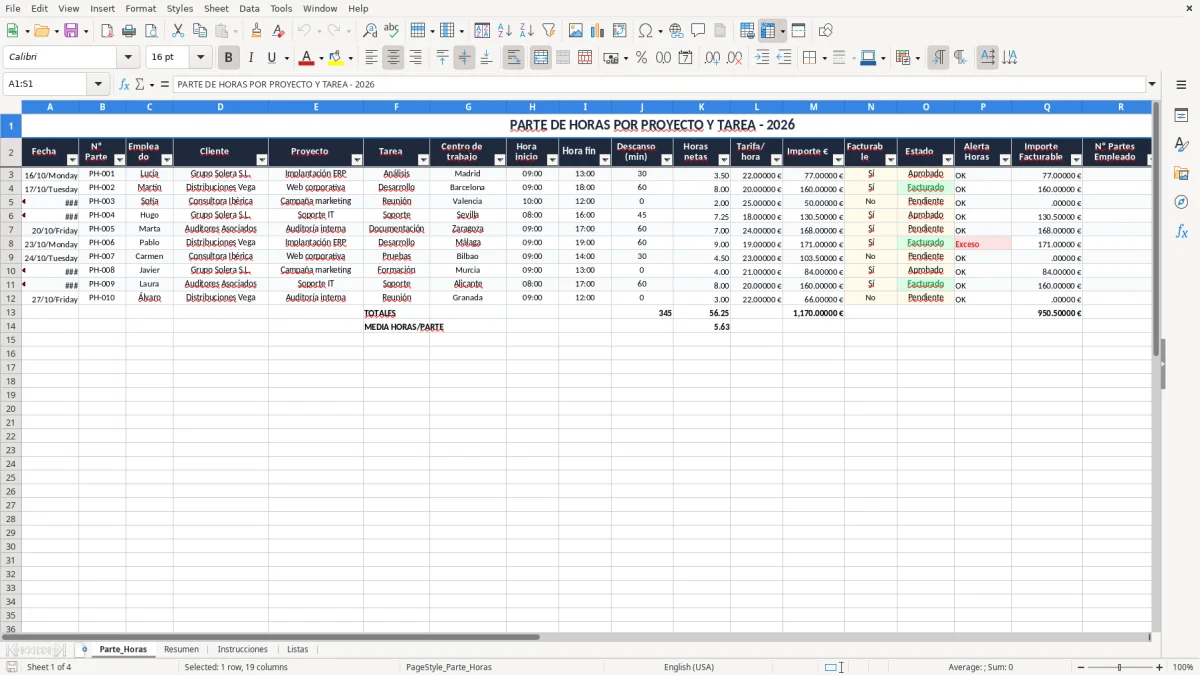The width and height of the screenshot is (1200, 675).
Task: Open Print Preview
Action: (151, 31)
